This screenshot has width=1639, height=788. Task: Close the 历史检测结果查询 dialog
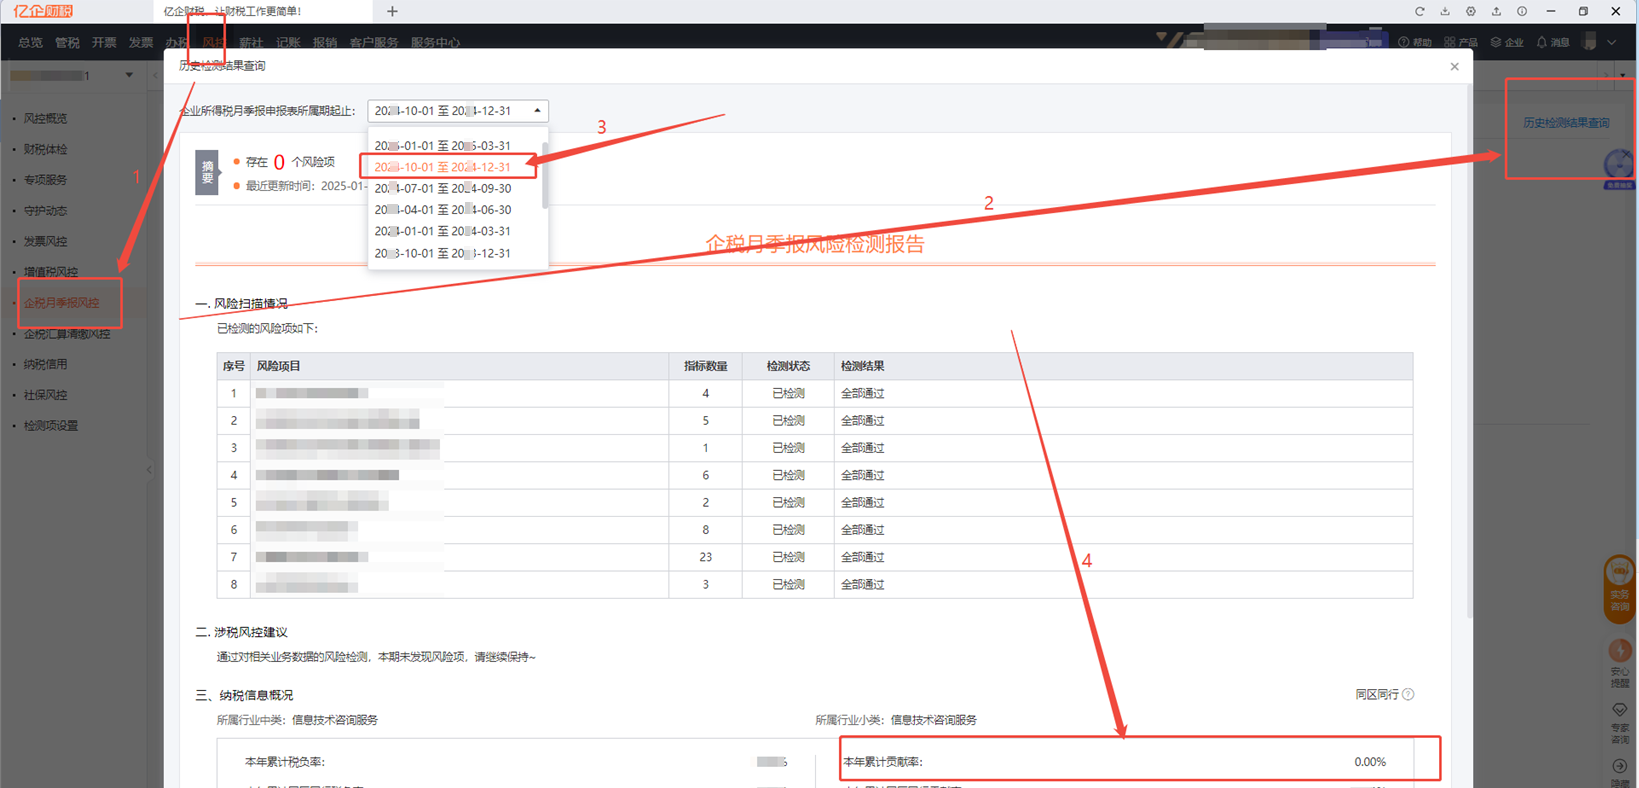coord(1454,66)
